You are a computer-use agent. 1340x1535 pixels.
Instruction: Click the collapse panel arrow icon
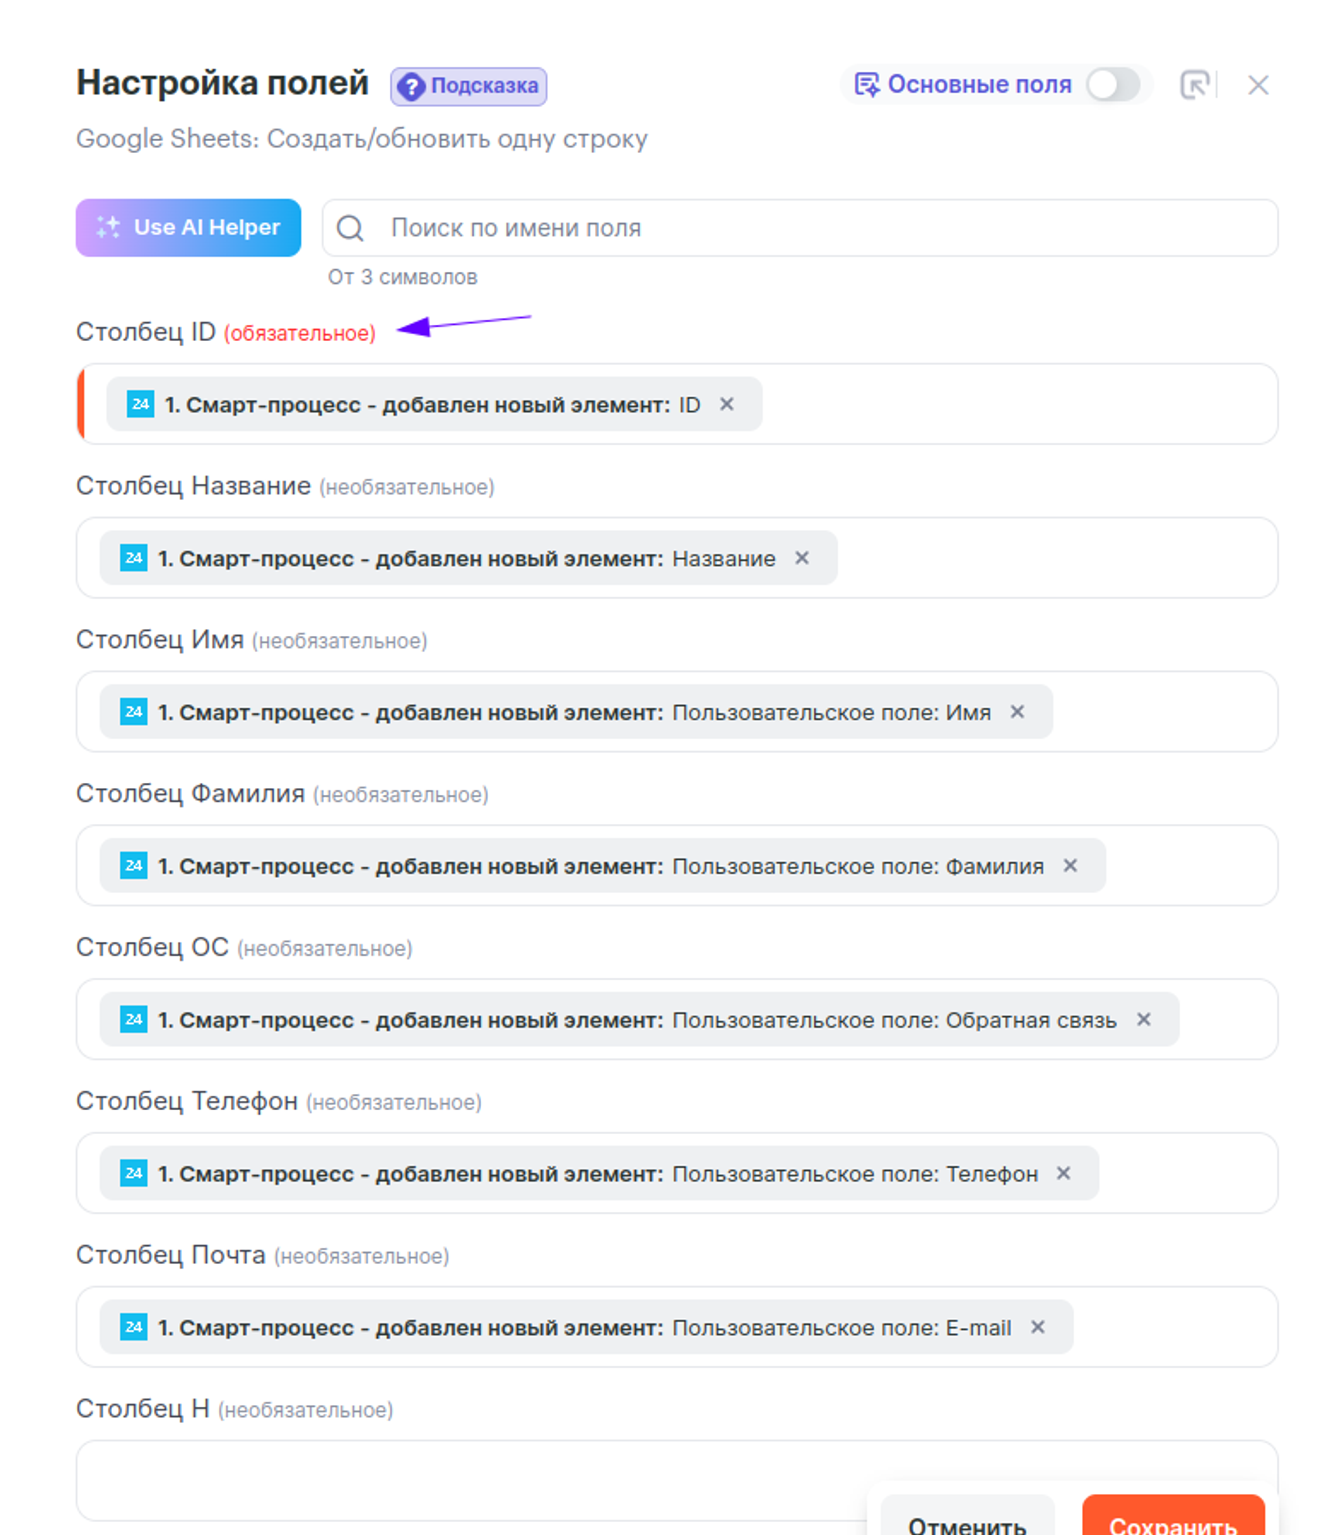click(x=1195, y=85)
